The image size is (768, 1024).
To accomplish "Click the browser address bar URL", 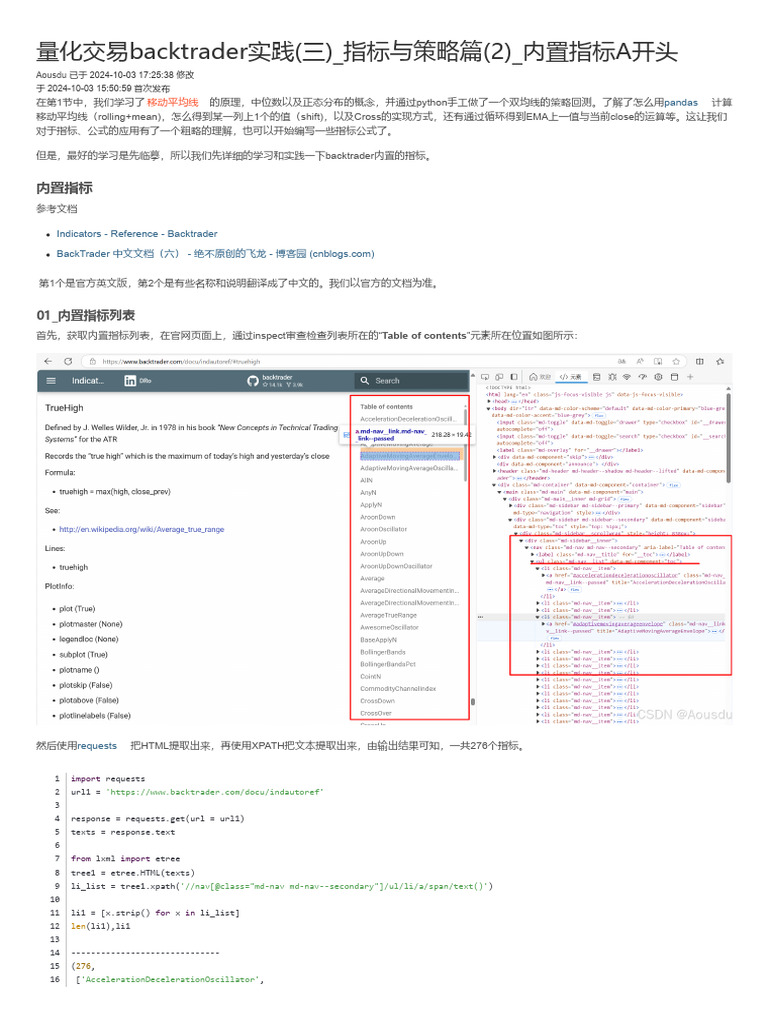I will pos(181,361).
